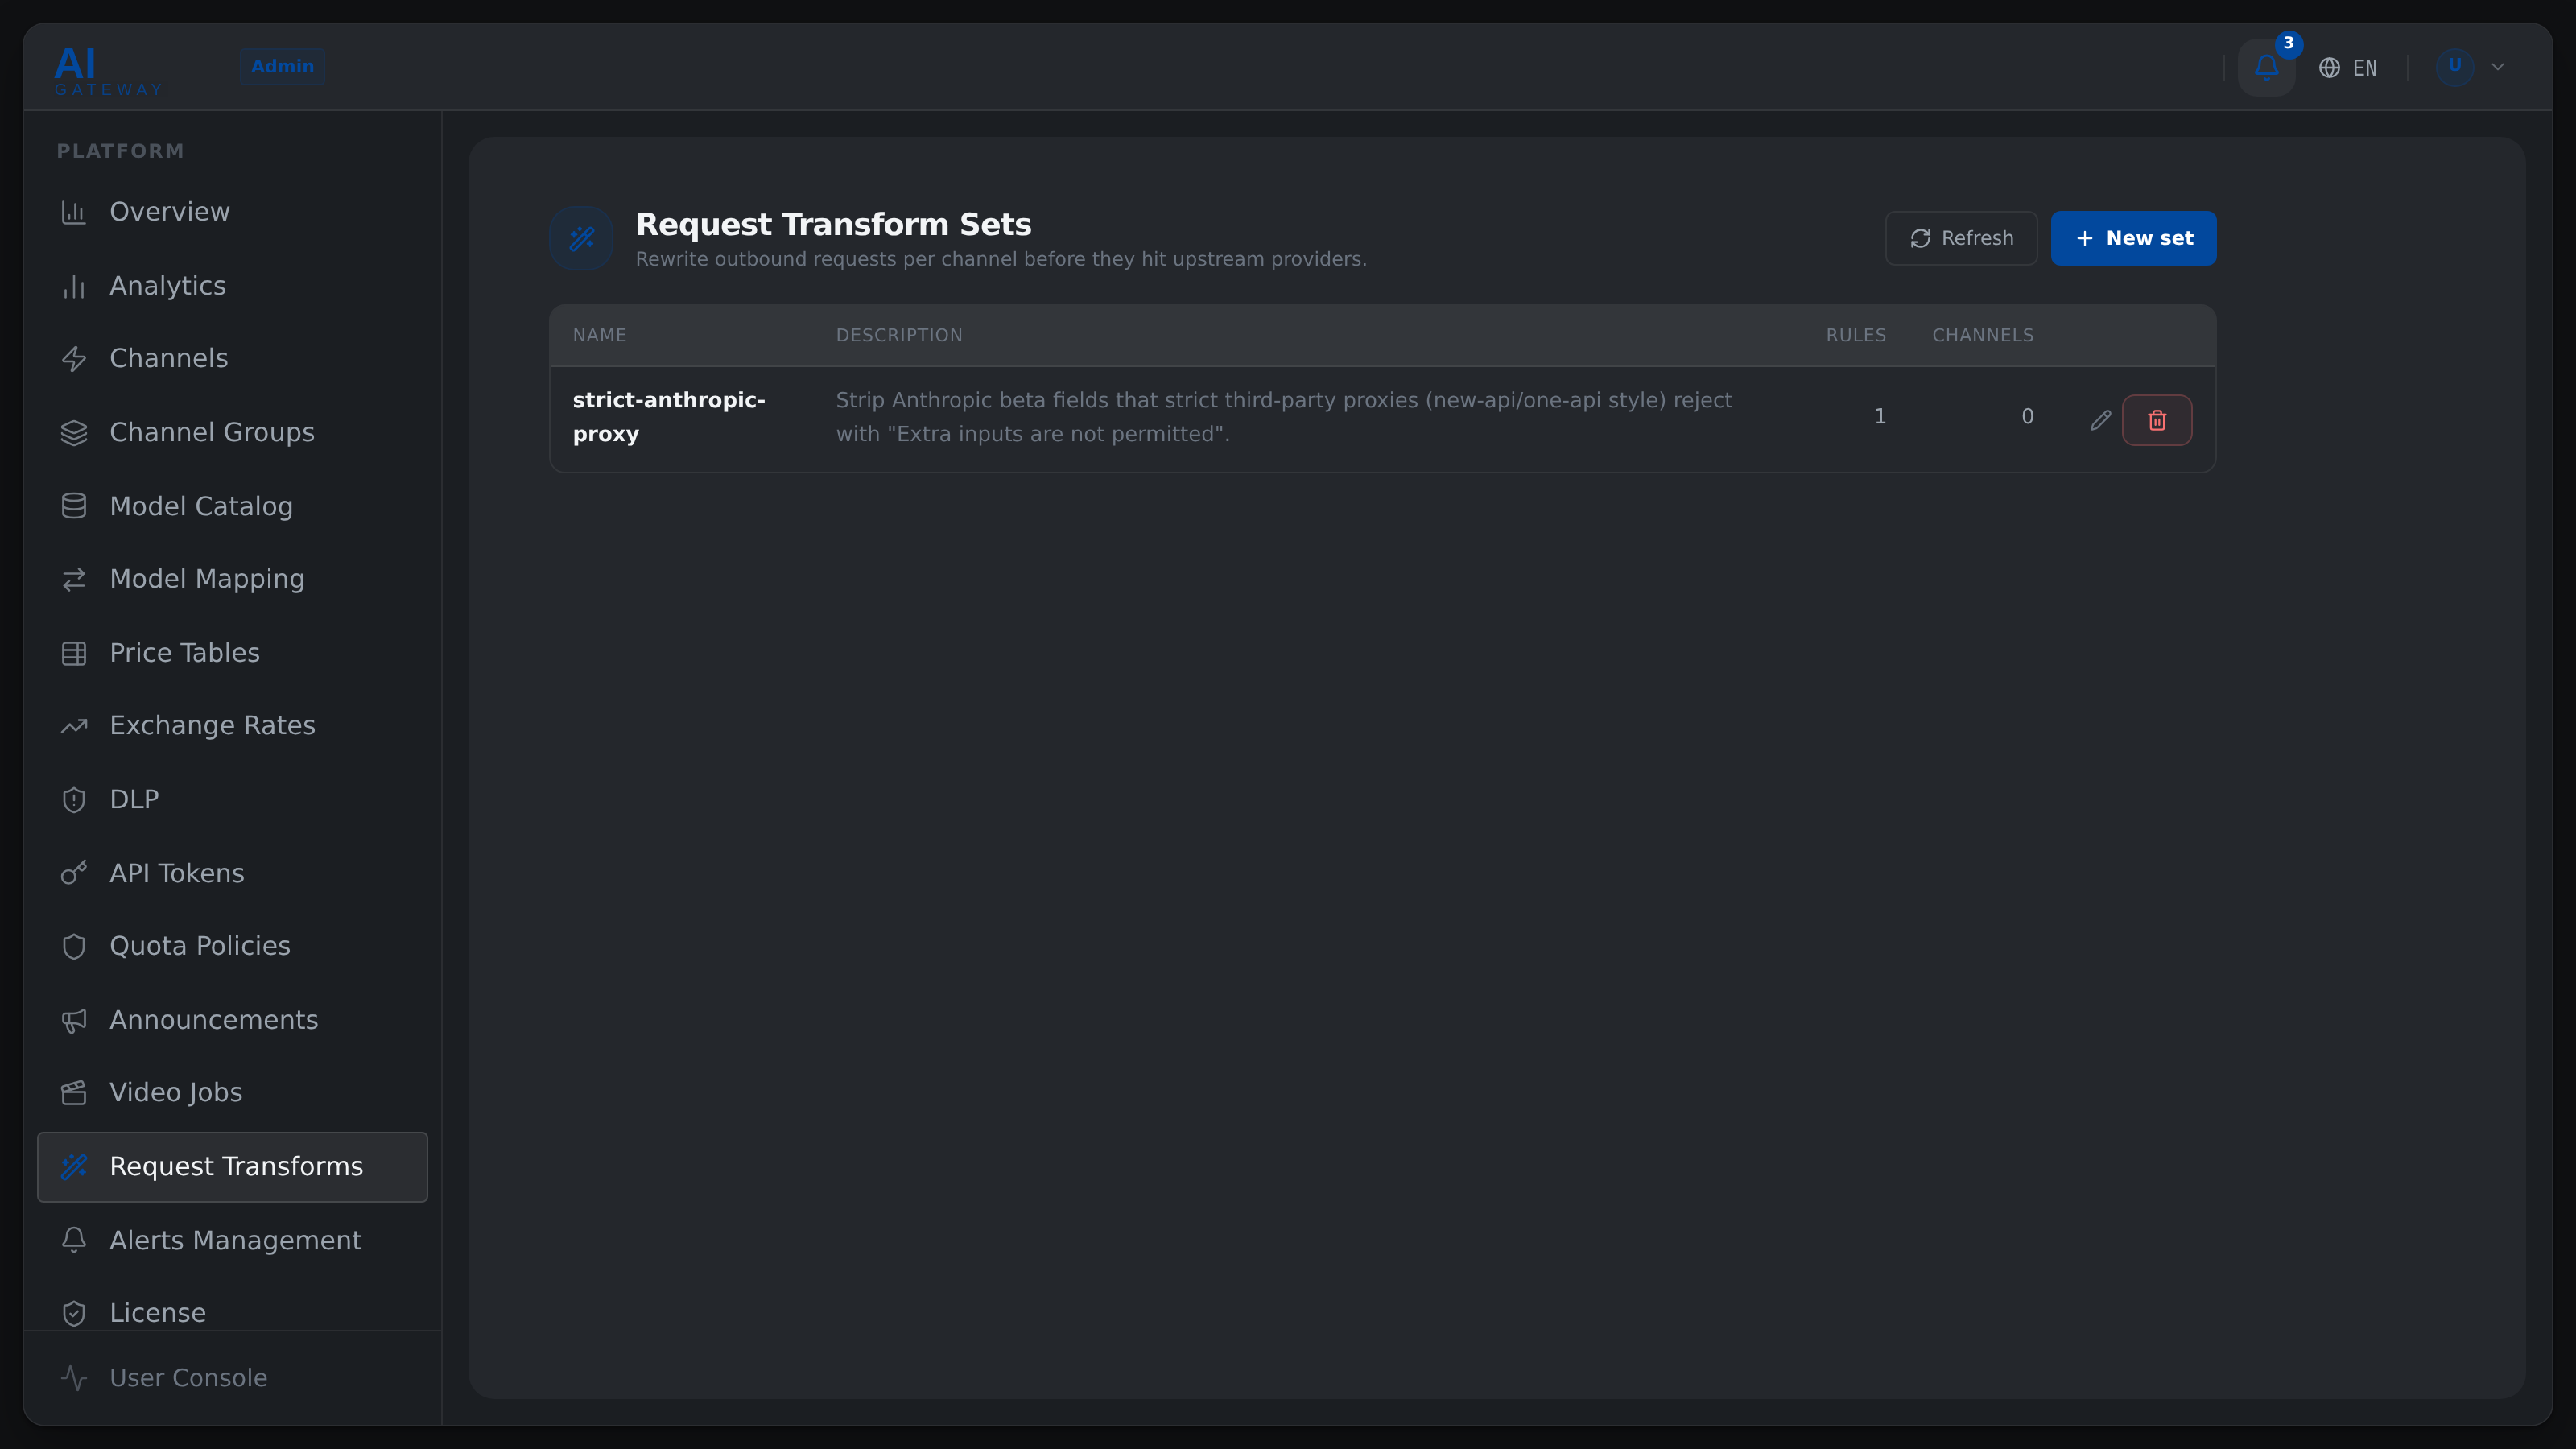Open Channel Groups

pyautogui.click(x=232, y=433)
